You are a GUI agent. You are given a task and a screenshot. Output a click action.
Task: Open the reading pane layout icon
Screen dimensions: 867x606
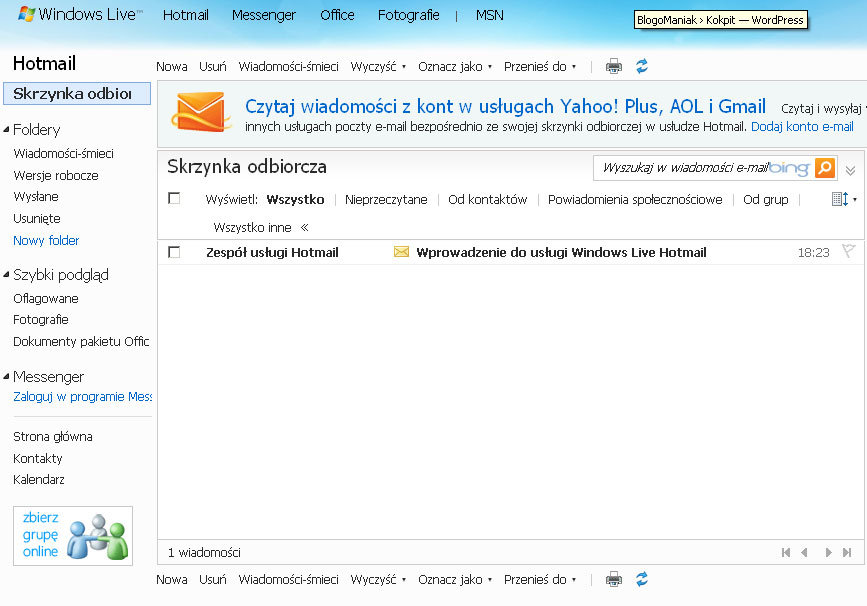click(840, 199)
